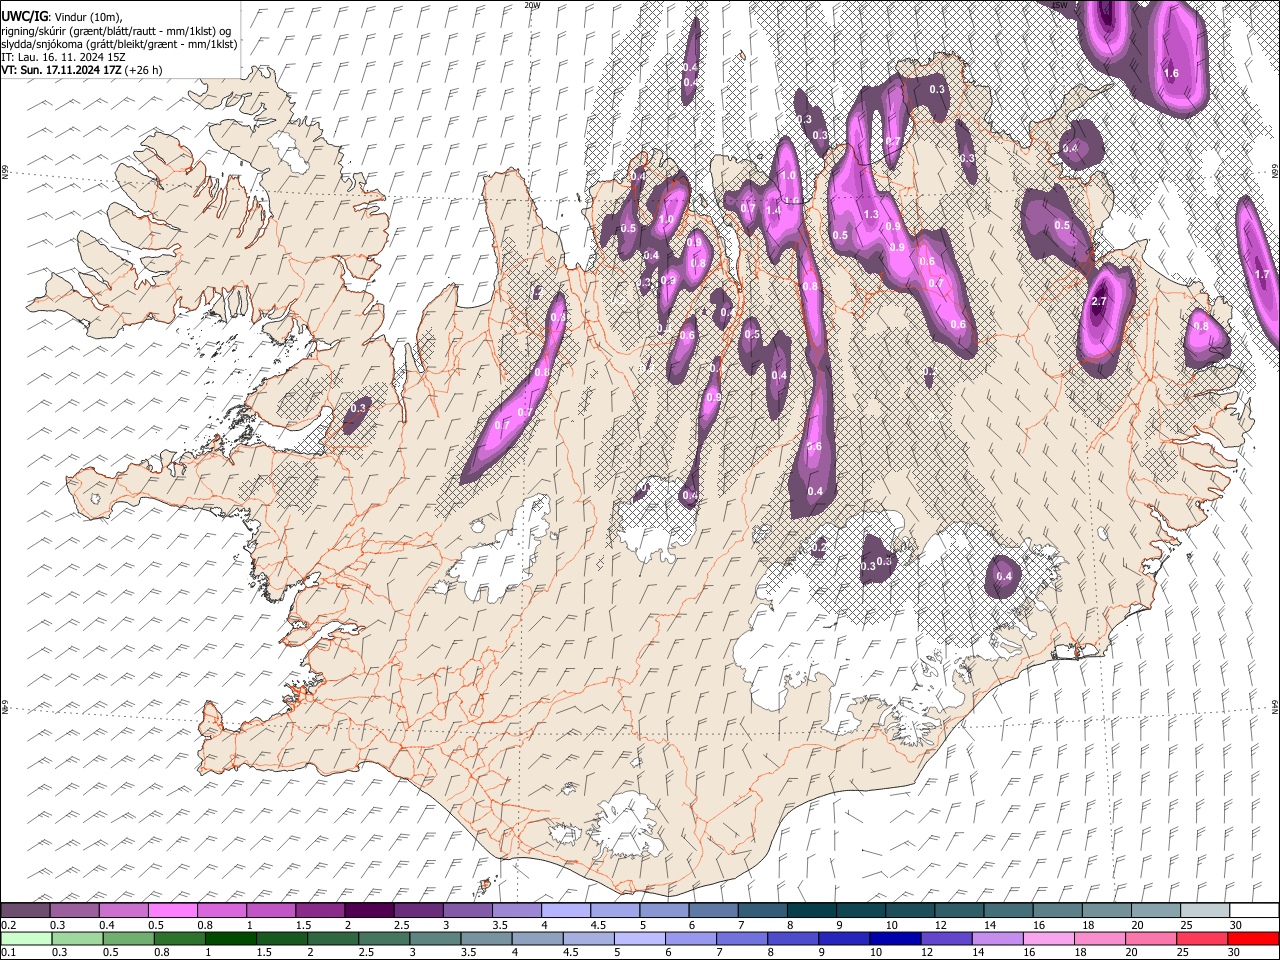Click the 'VT: Sun. 17.11.2024 17Z' valid time
Screen dimensions: 1280x960
[62, 70]
